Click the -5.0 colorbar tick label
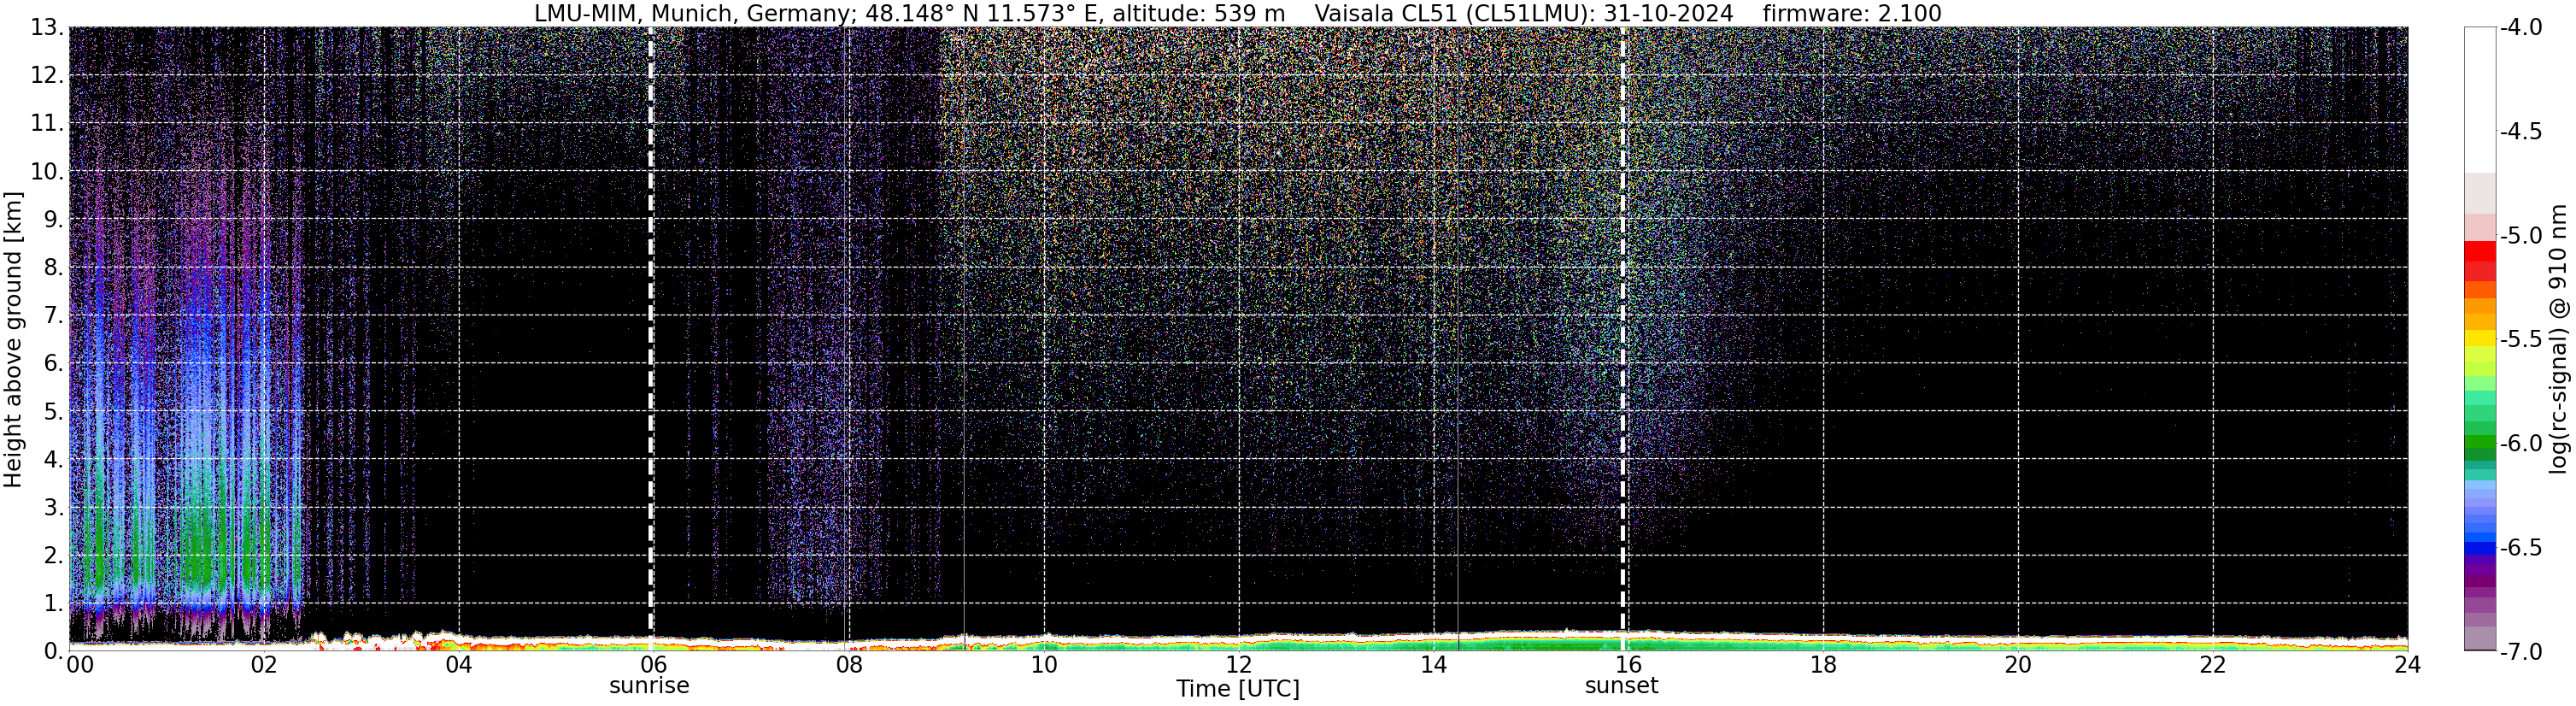This screenshot has height=706, width=2576. [x=2521, y=235]
